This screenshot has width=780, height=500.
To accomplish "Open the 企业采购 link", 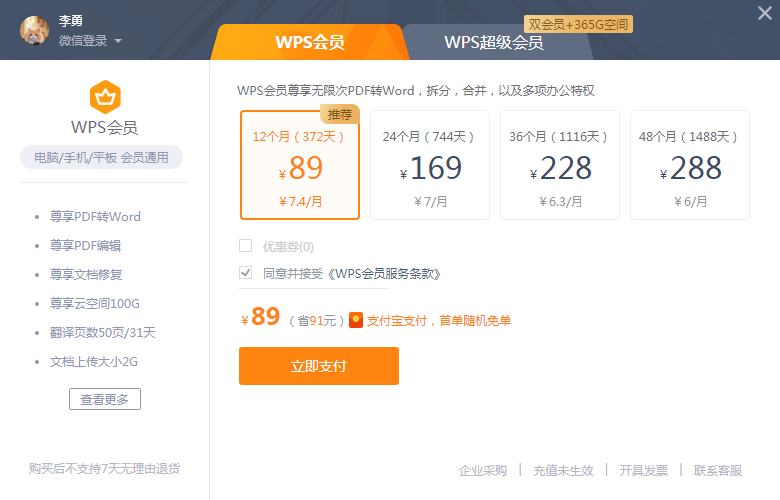I will (x=483, y=470).
